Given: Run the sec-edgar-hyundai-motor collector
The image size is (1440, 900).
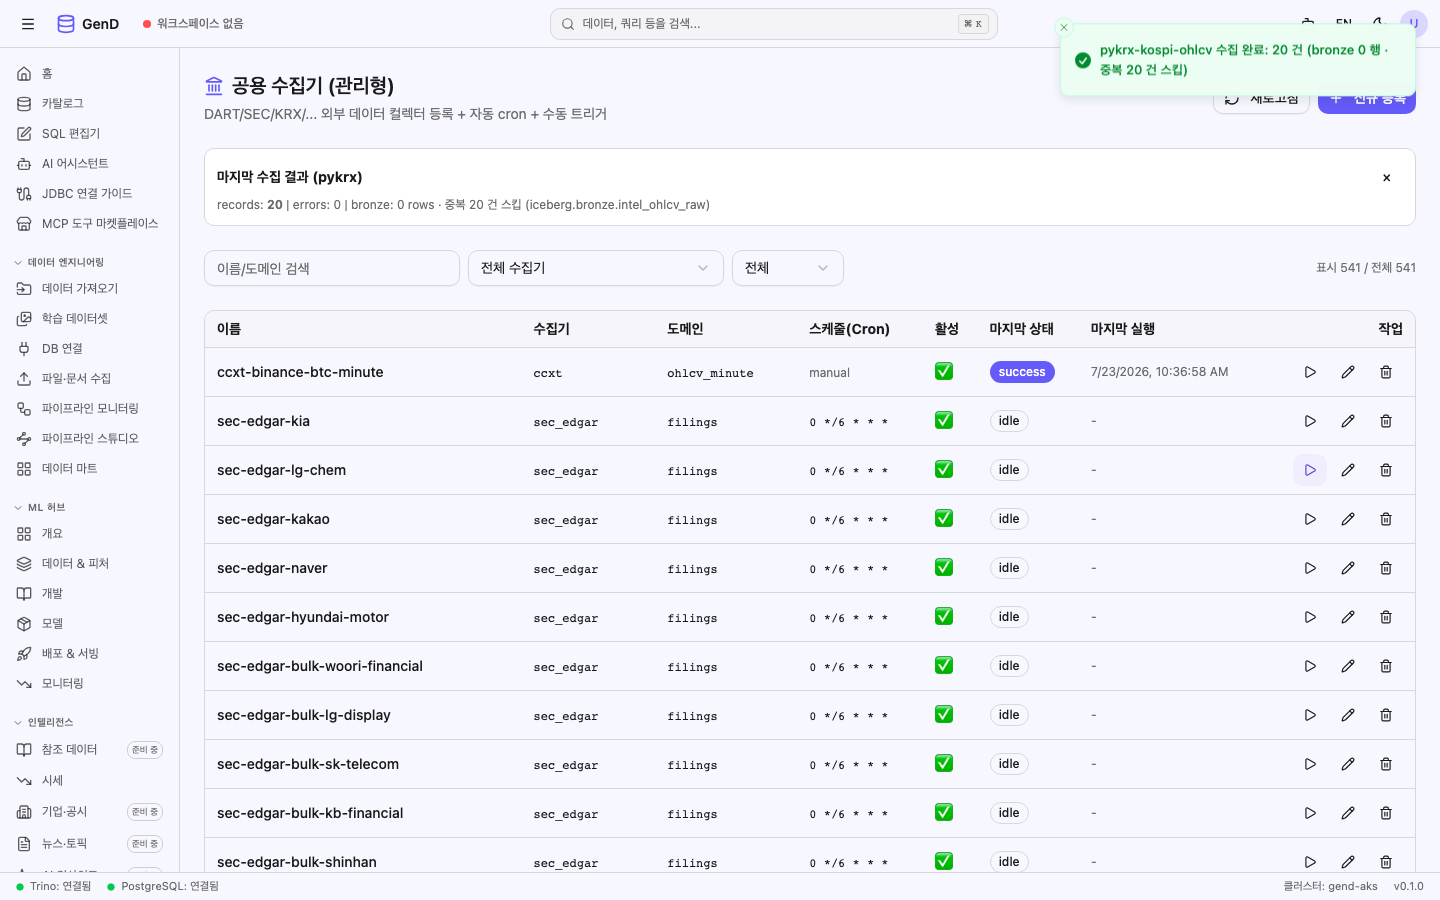Looking at the screenshot, I should 1310,617.
